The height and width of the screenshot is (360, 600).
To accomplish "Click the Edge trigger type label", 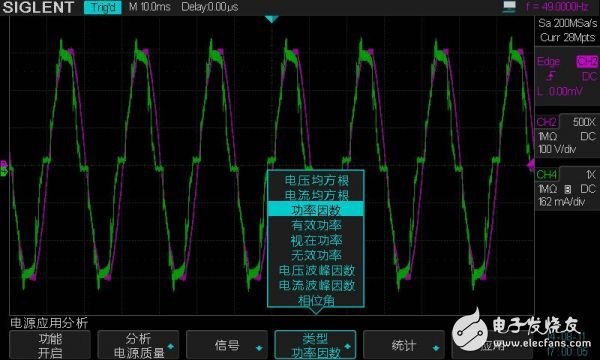I will pos(549,61).
